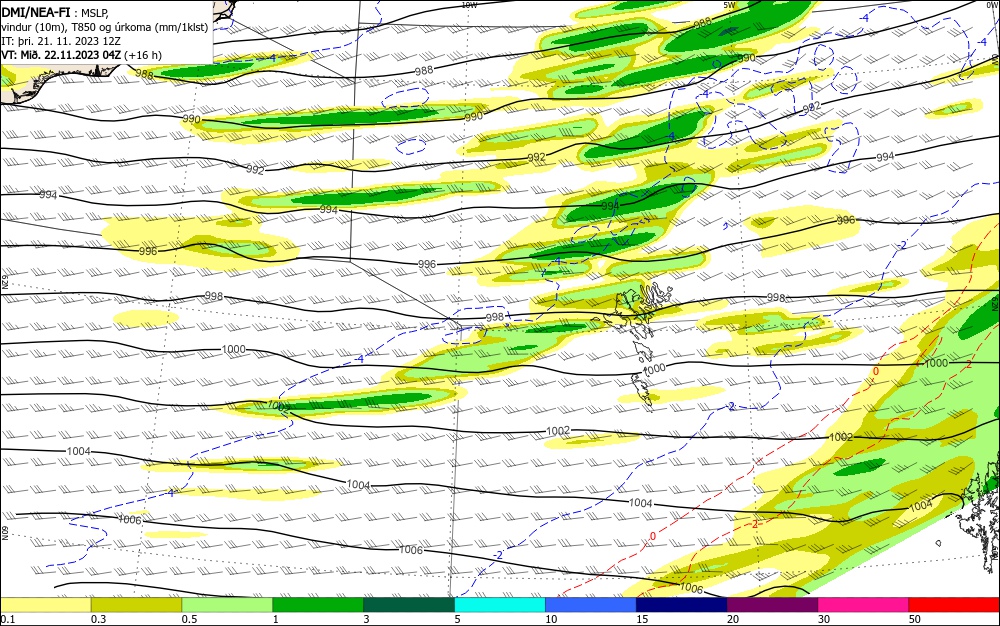Screen dimensions: 1000x626
Task: Select the green 1–3 mm legend swatch
Action: pos(318,605)
